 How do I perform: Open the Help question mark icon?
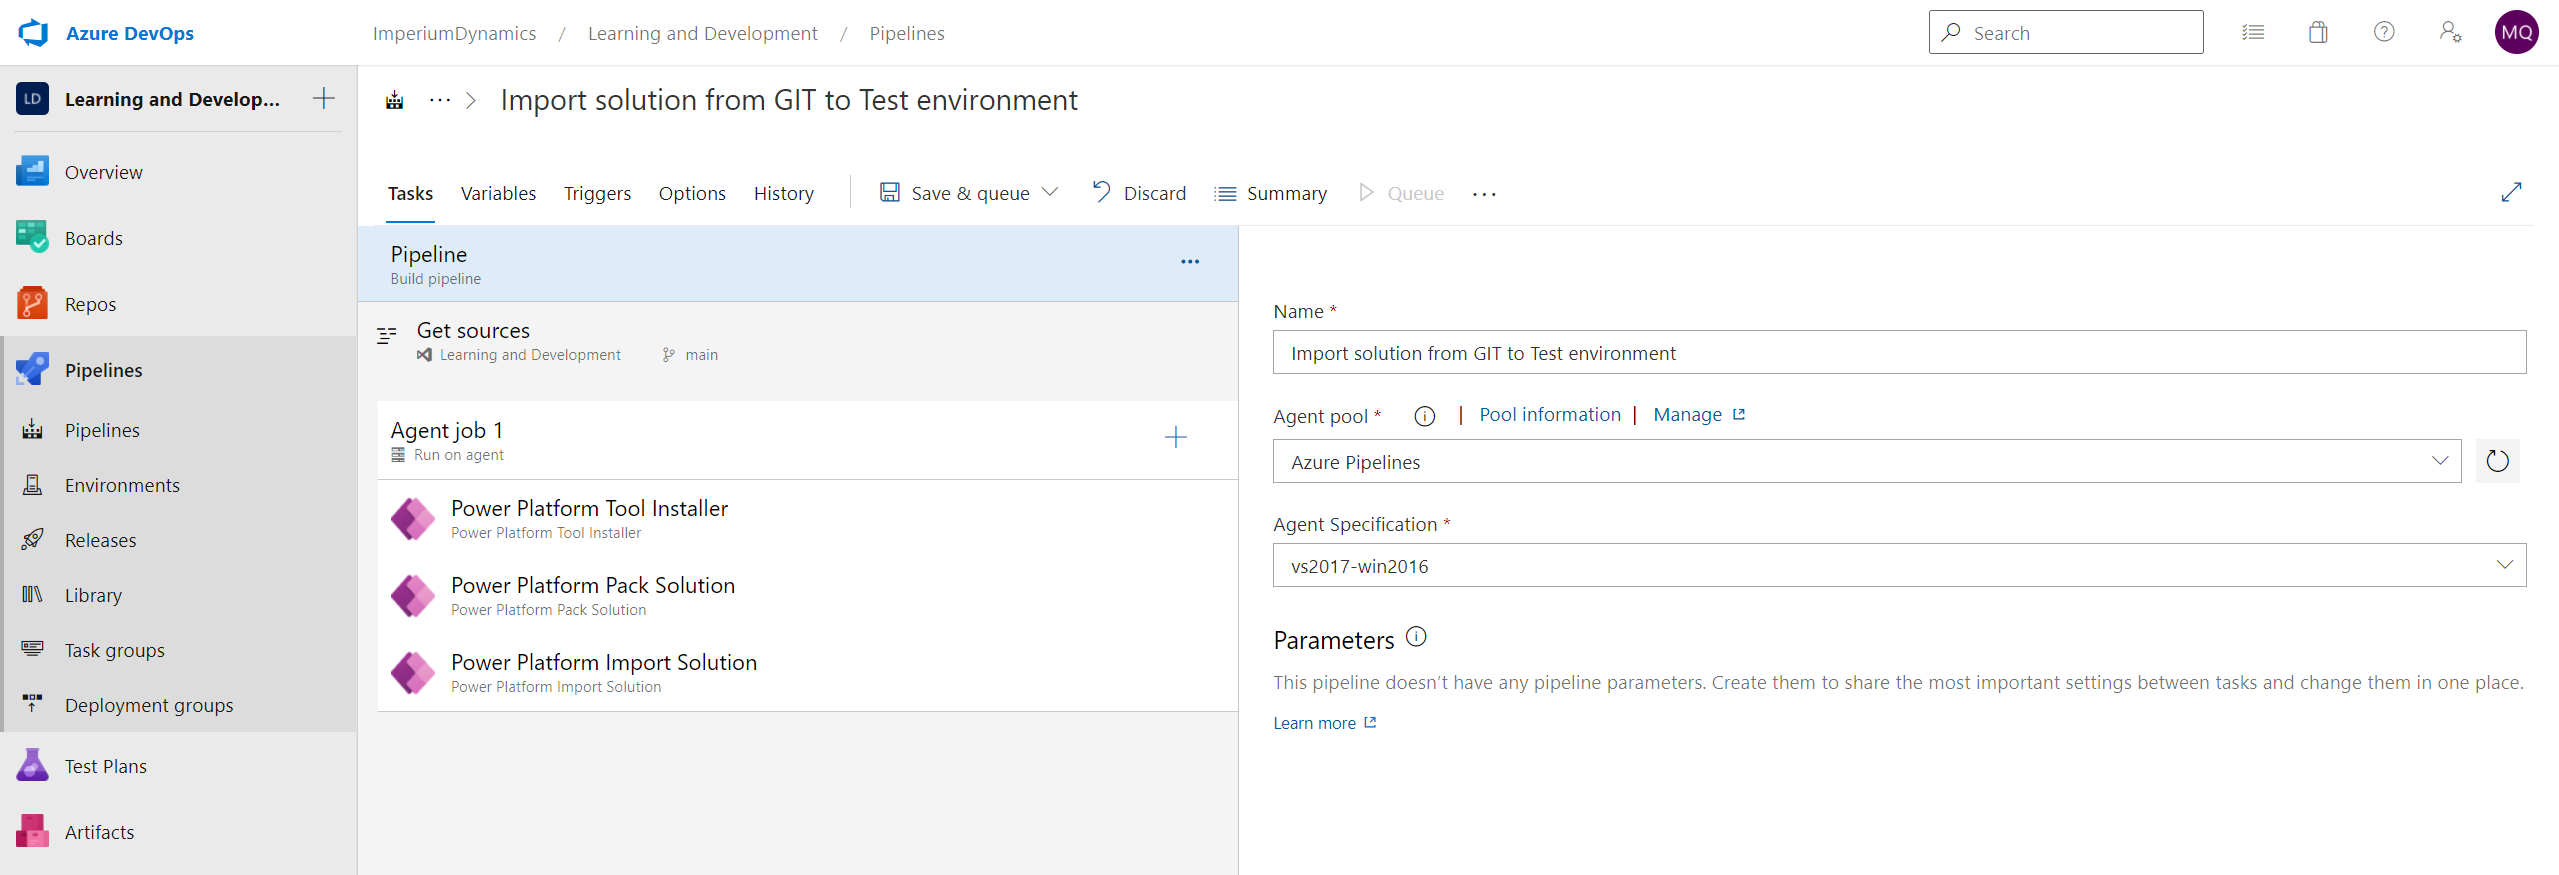coord(2384,32)
